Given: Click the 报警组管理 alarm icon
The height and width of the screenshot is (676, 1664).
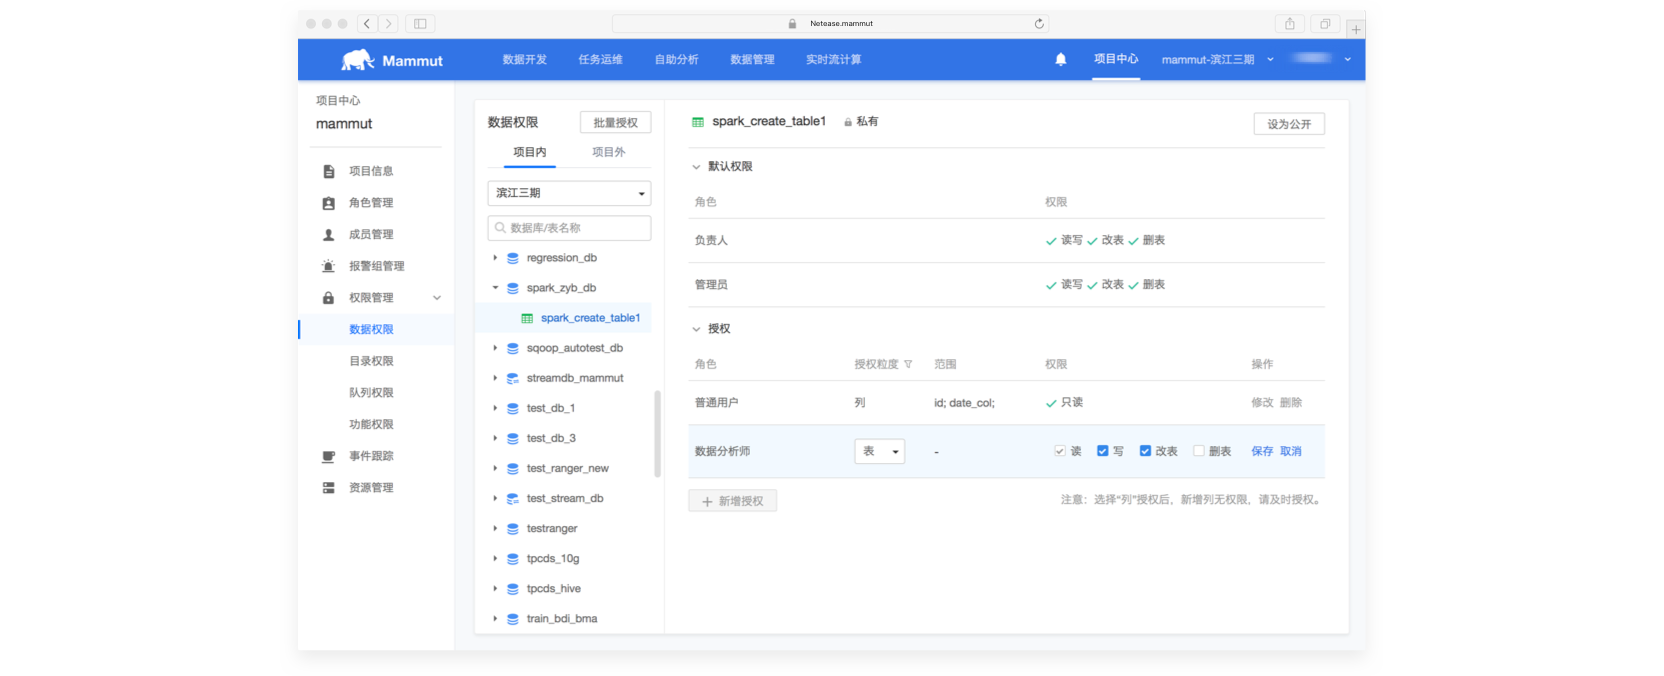Looking at the screenshot, I should 328,266.
